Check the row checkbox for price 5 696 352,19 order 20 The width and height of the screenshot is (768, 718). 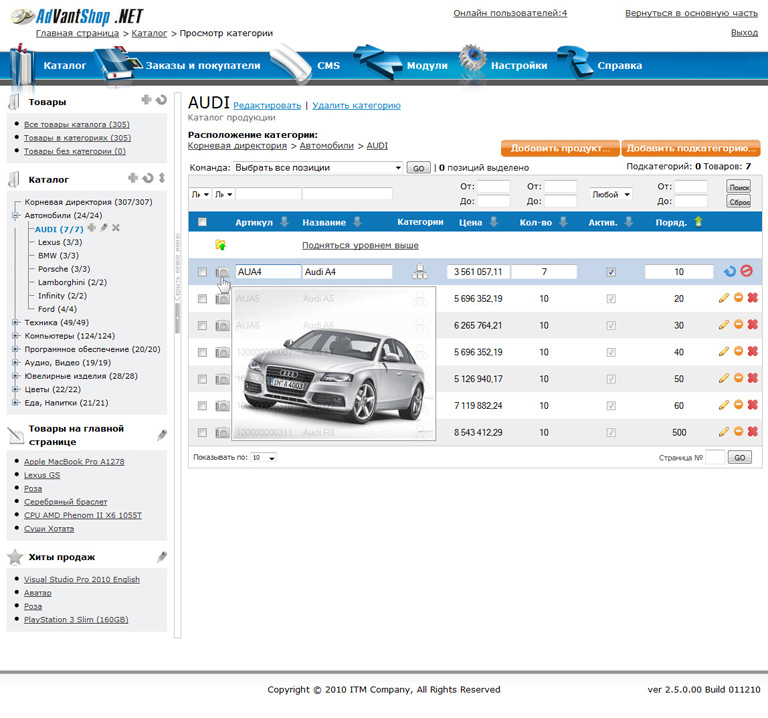(x=202, y=299)
